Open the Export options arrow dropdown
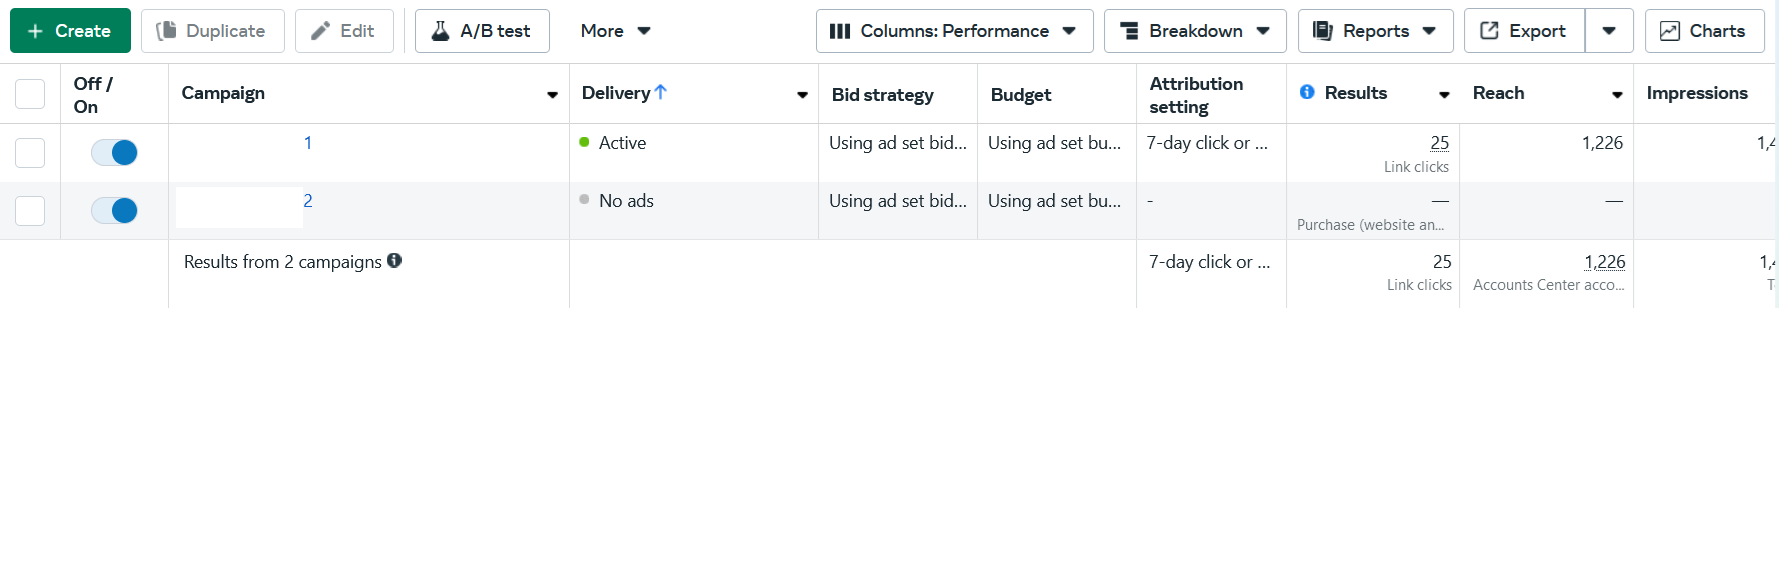The image size is (1779, 572). click(x=1609, y=31)
